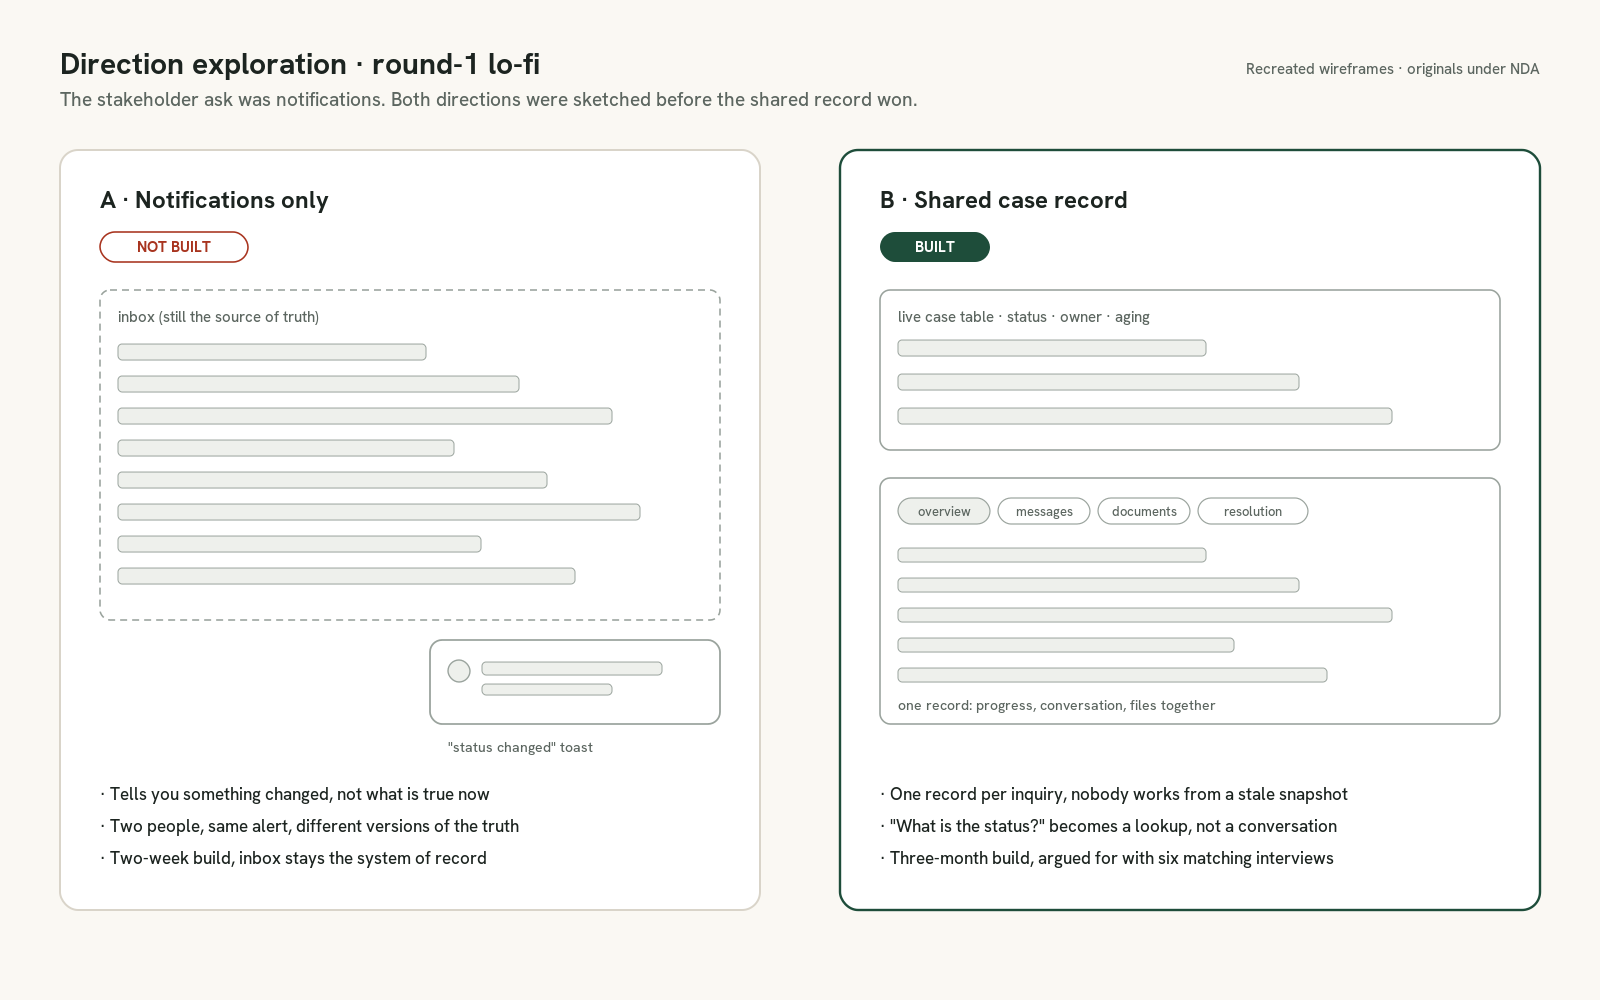Click the NOT BUILT badge

point(174,247)
